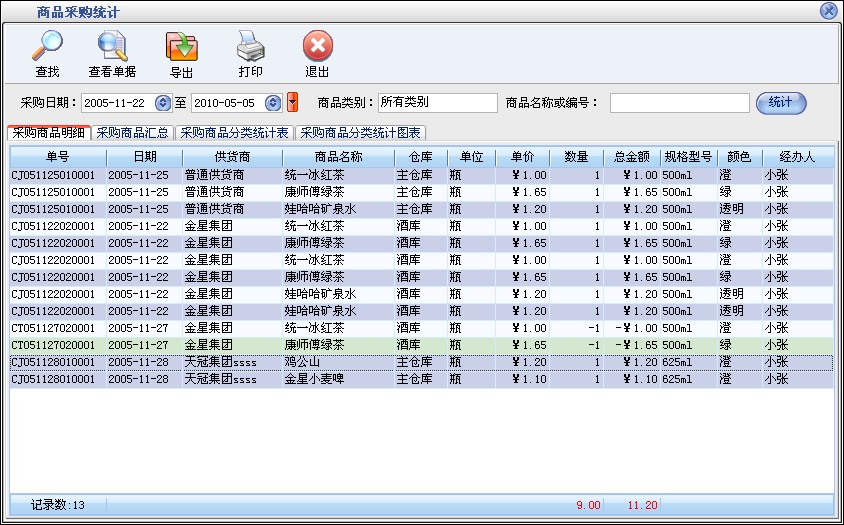This screenshot has height=525, width=844.
Task: Sort by the 单号 column header
Action: 57,157
